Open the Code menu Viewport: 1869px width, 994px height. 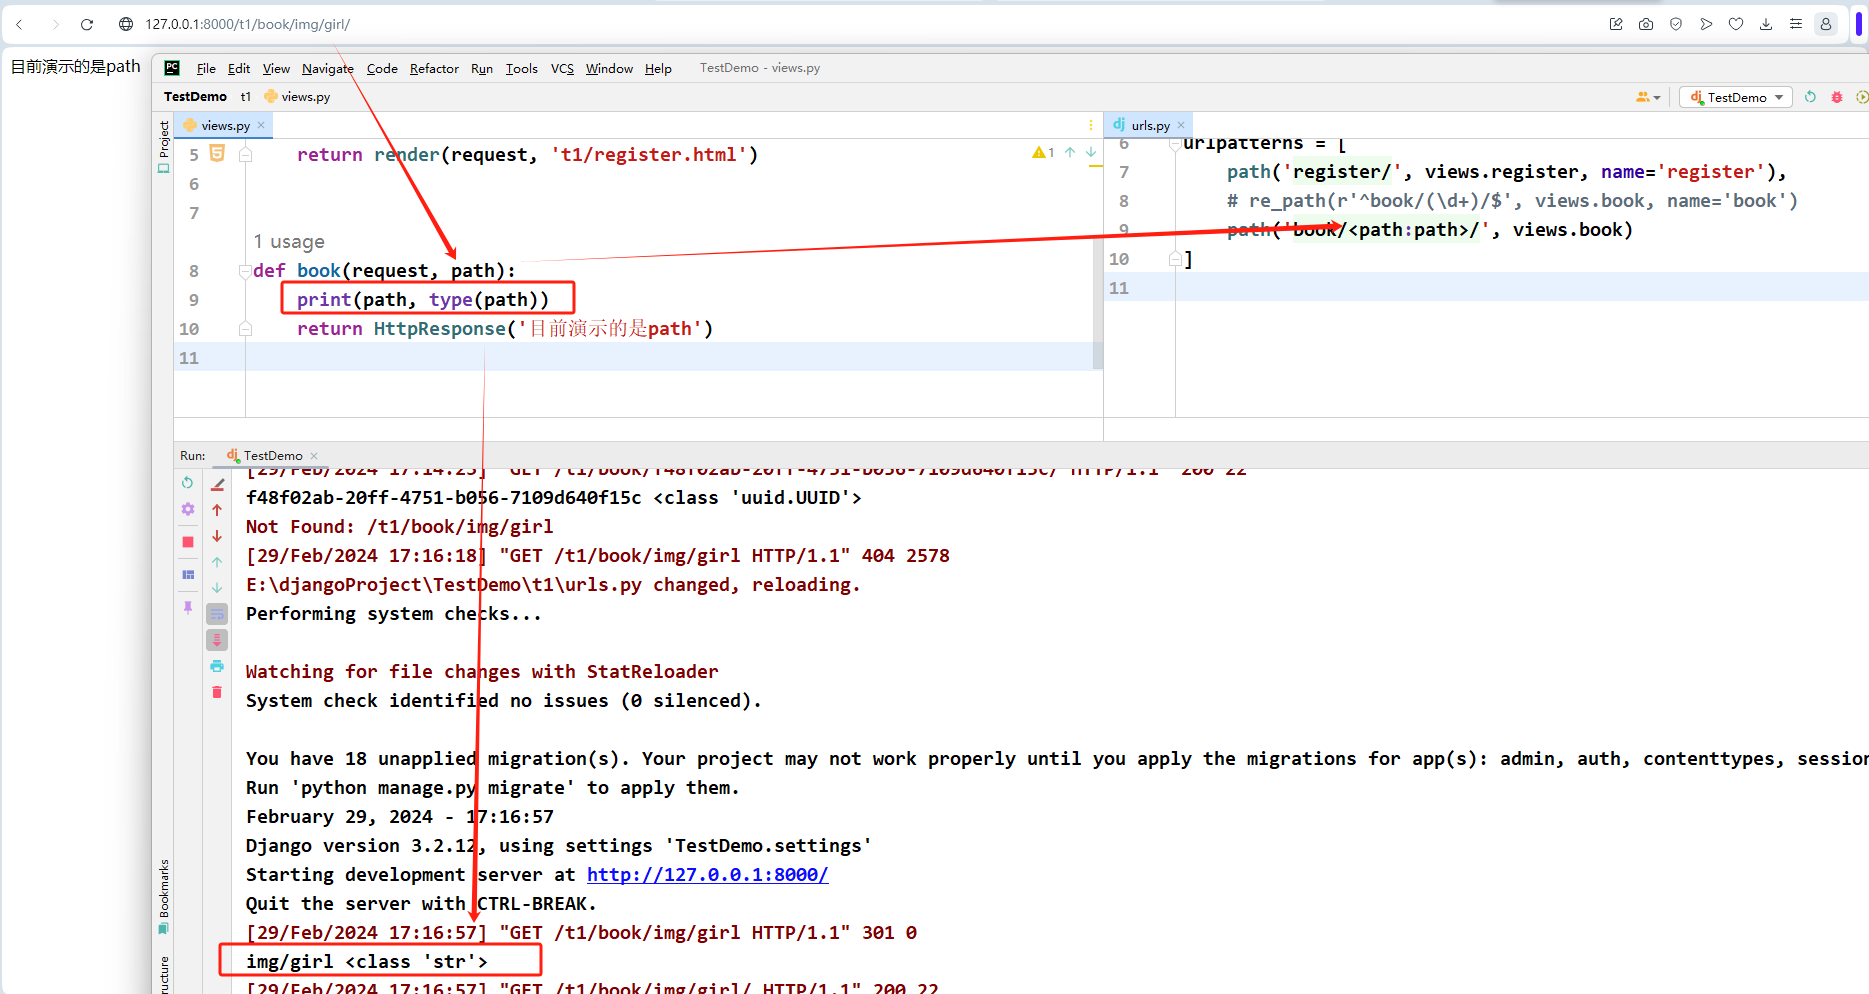point(382,68)
